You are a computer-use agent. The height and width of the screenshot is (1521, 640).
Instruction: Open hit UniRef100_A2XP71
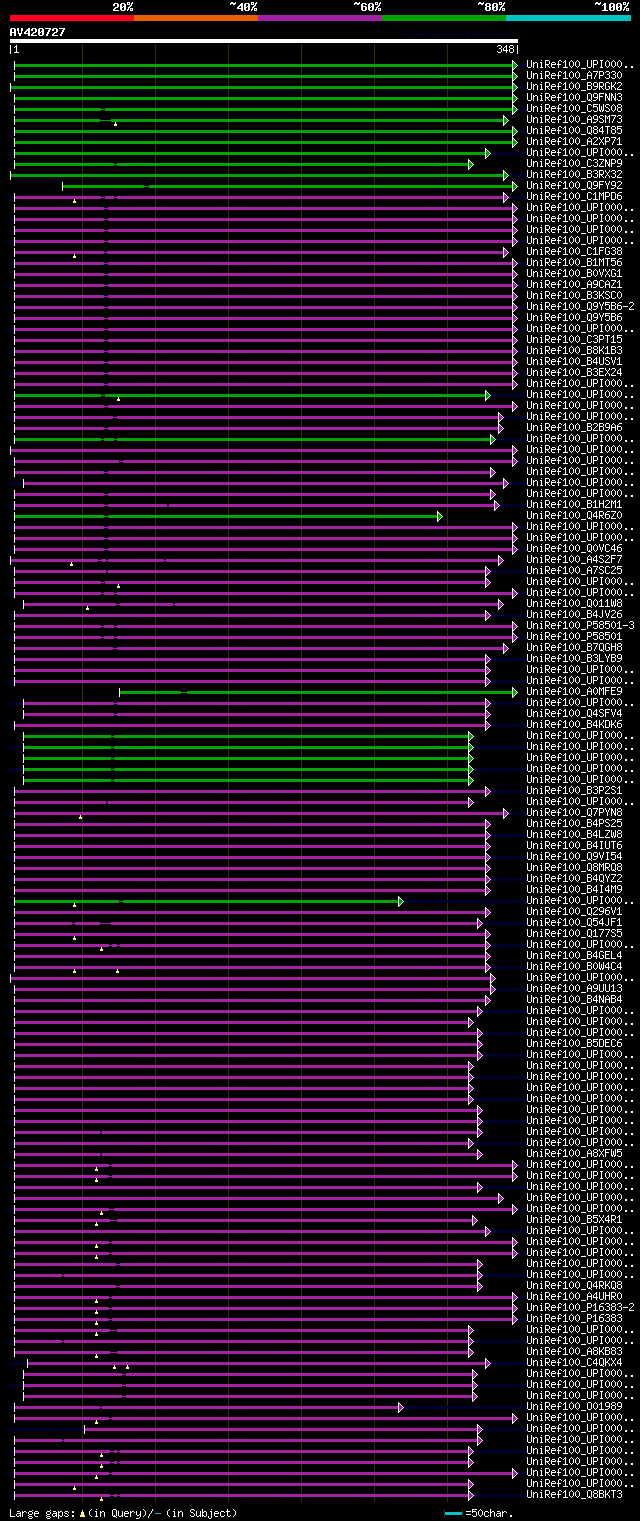574,141
